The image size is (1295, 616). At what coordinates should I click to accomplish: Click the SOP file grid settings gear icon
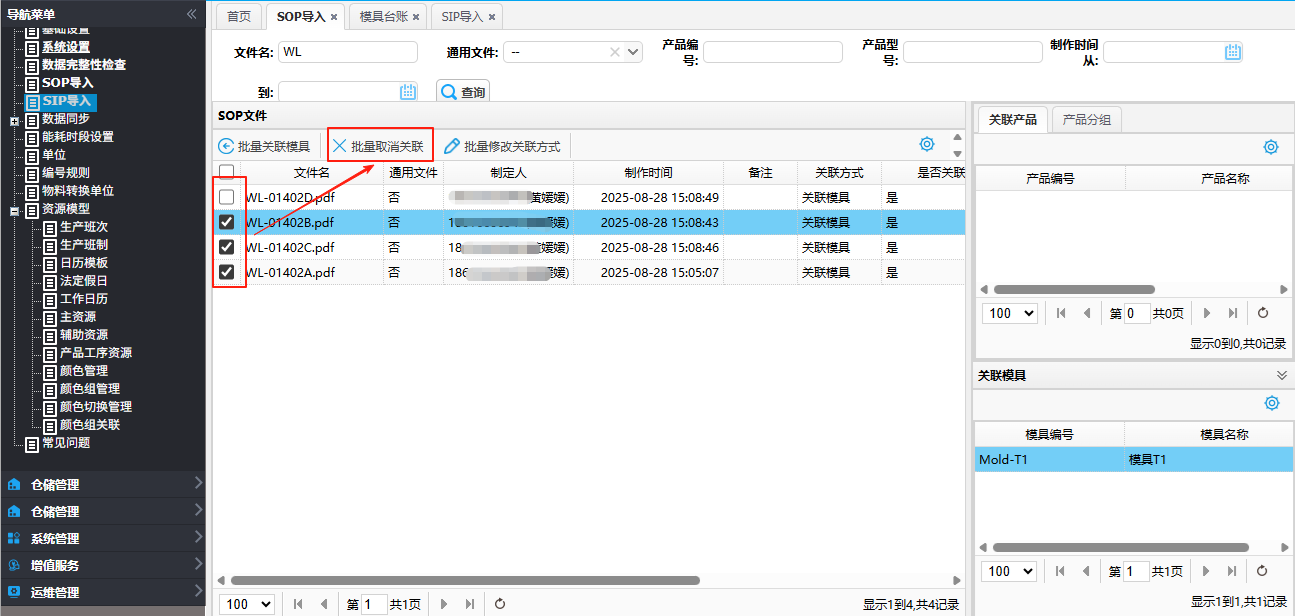point(927,144)
